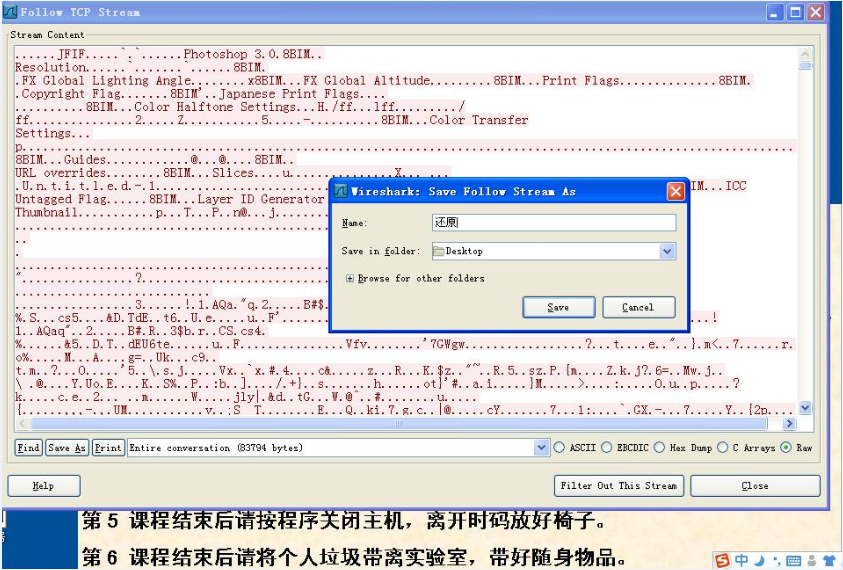This screenshot has width=843, height=570.
Task: Click the Sogou input method logo icon
Action: [x=723, y=560]
